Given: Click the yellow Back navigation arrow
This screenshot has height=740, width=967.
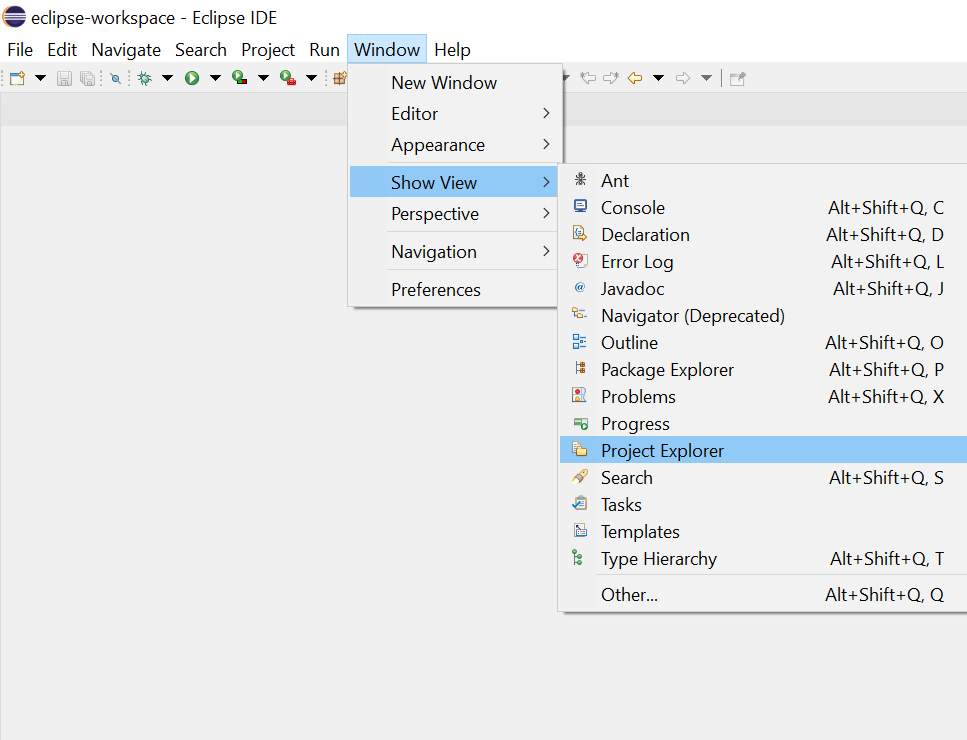Looking at the screenshot, I should coord(635,78).
